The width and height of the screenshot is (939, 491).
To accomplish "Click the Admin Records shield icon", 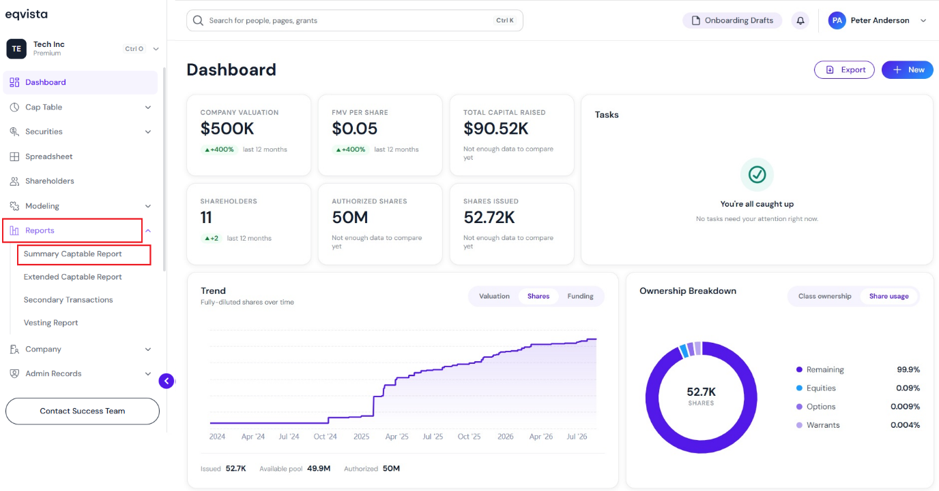I will (x=14, y=374).
